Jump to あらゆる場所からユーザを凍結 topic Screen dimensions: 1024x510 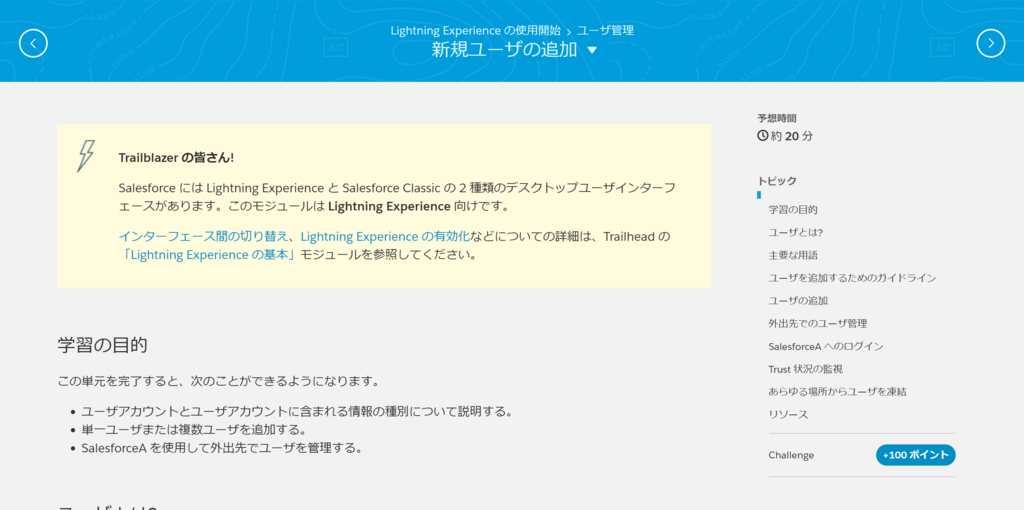point(837,392)
